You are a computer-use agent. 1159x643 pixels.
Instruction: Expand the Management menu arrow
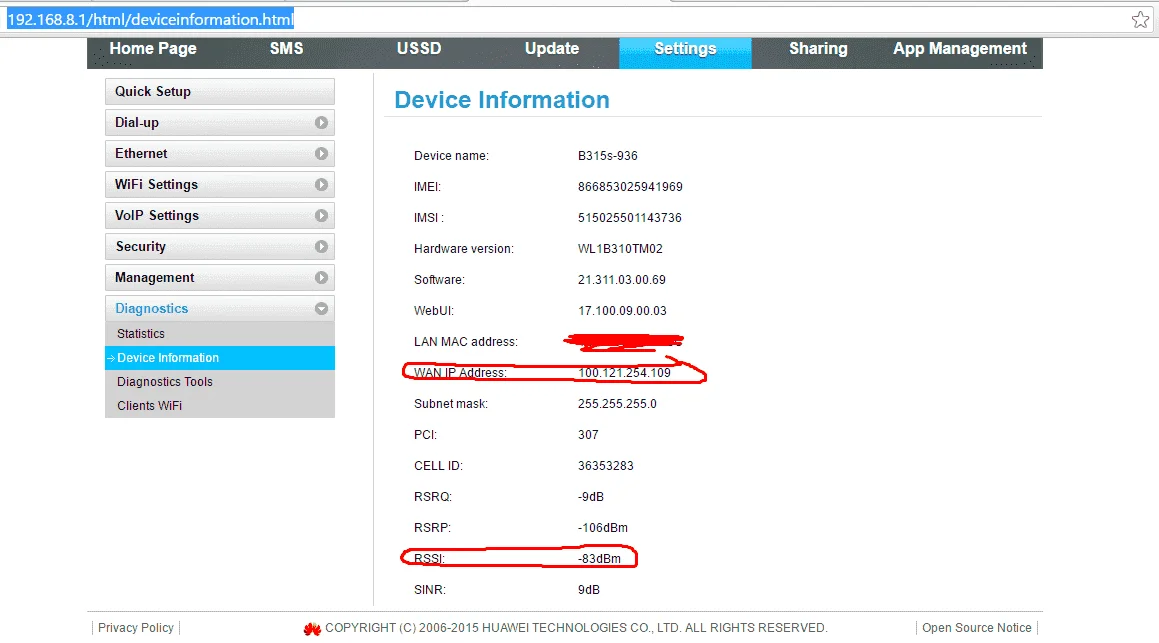tap(321, 278)
